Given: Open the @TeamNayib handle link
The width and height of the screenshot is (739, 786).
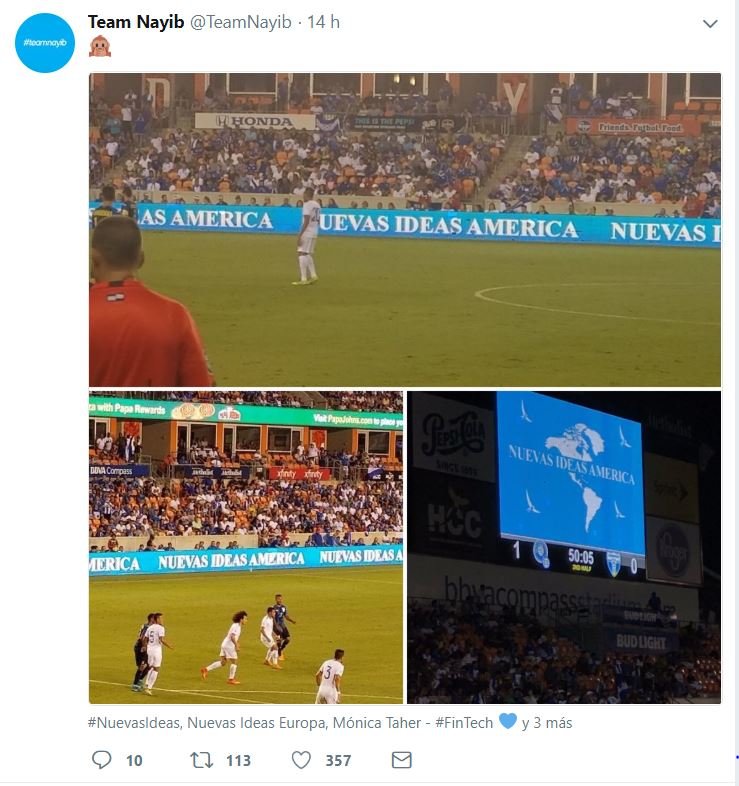Looking at the screenshot, I should point(240,22).
